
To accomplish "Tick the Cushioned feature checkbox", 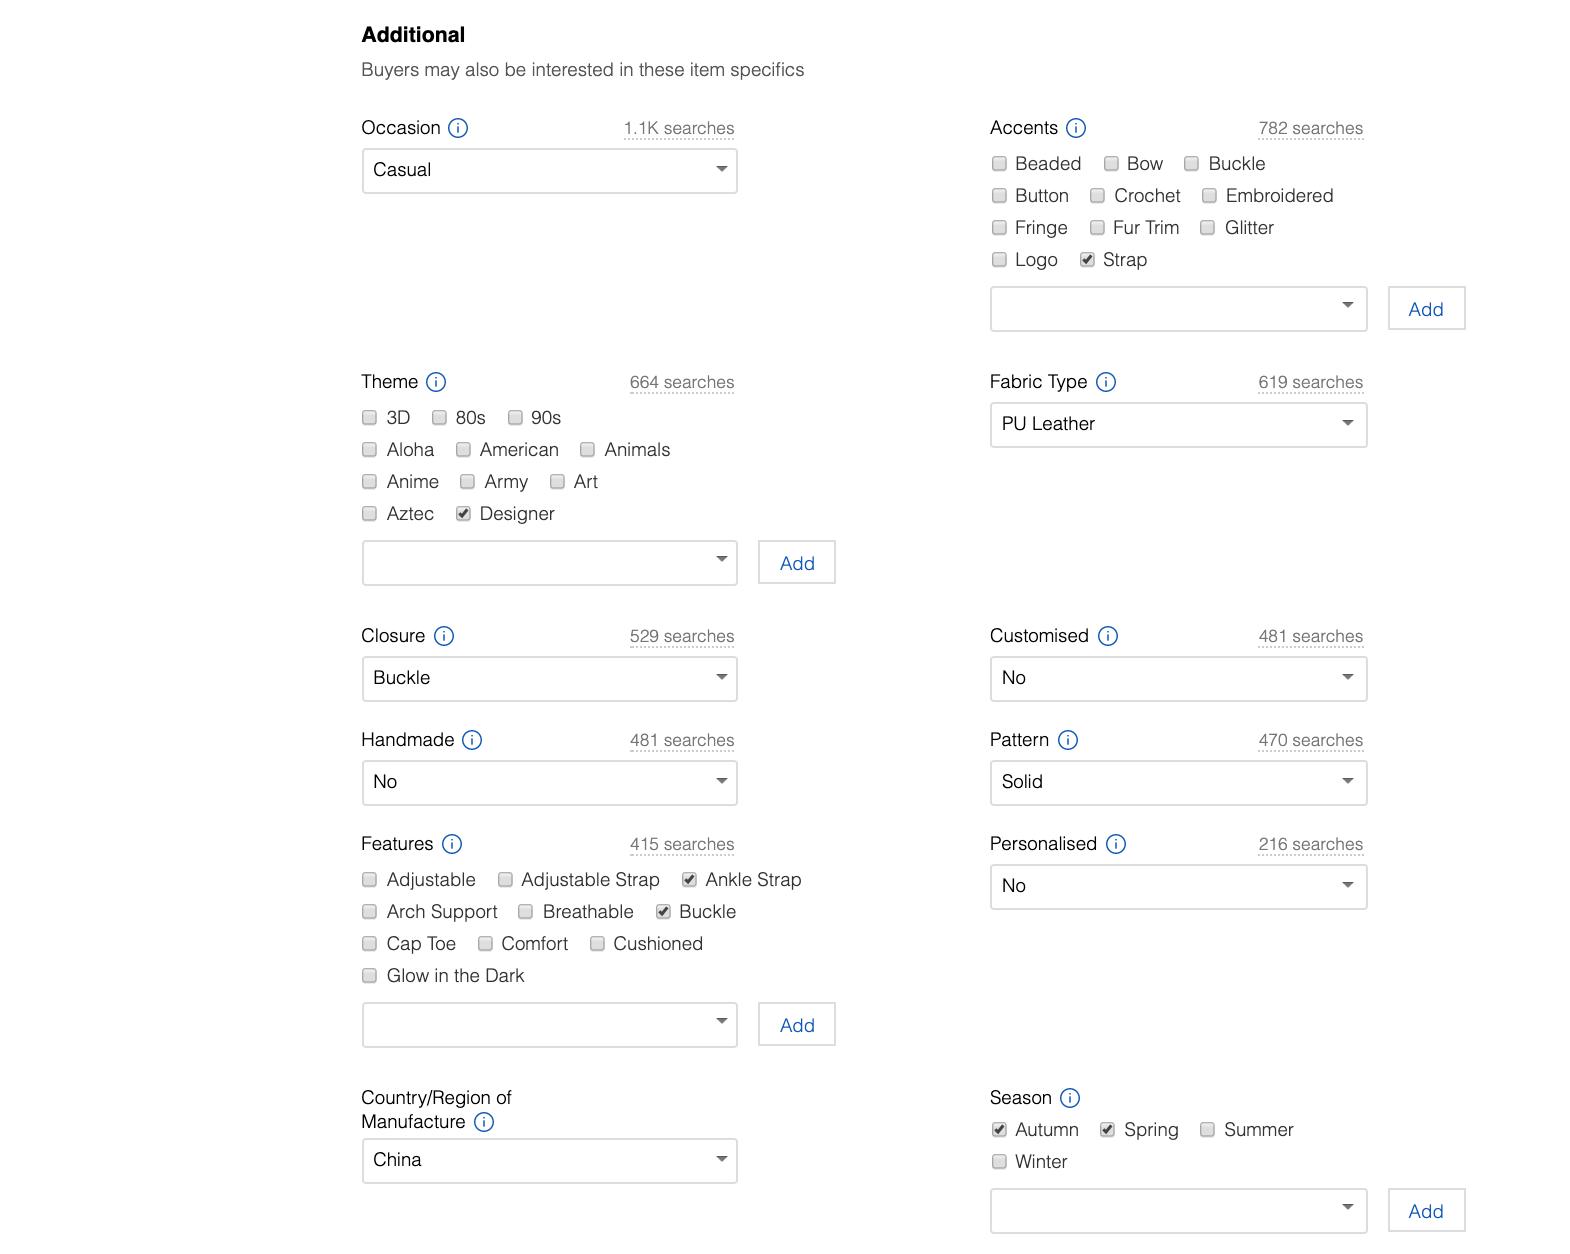I will (x=597, y=944).
